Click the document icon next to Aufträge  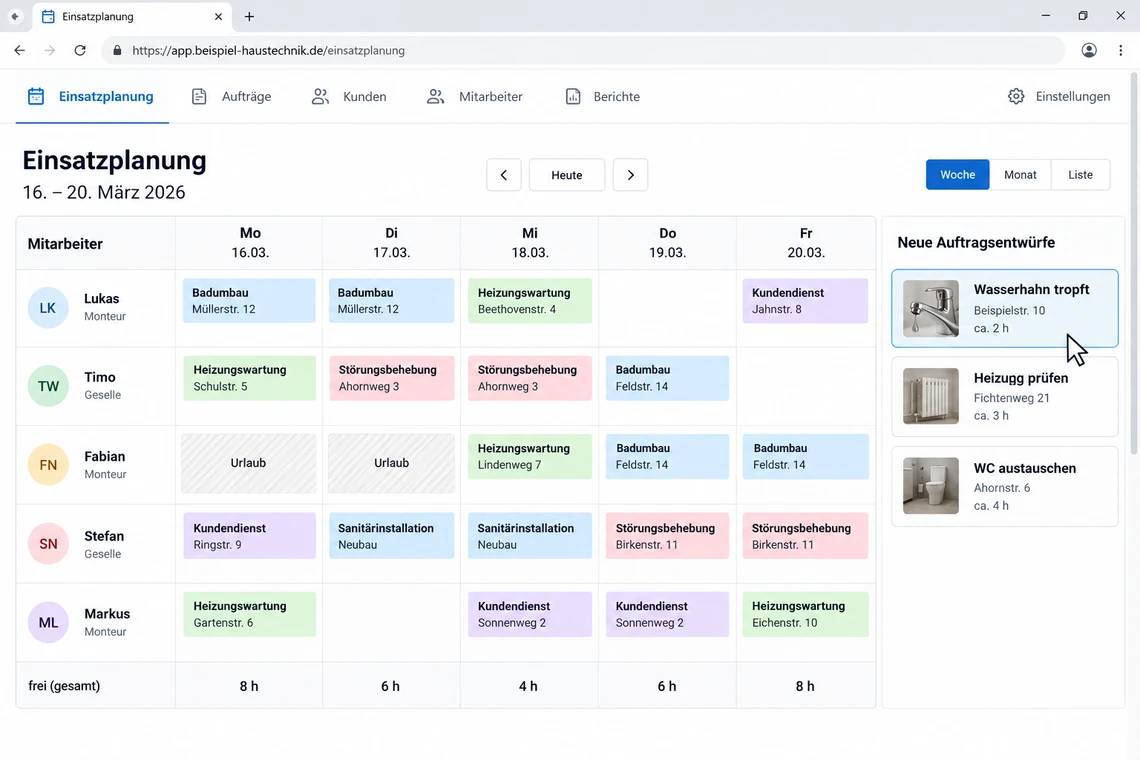click(x=199, y=97)
